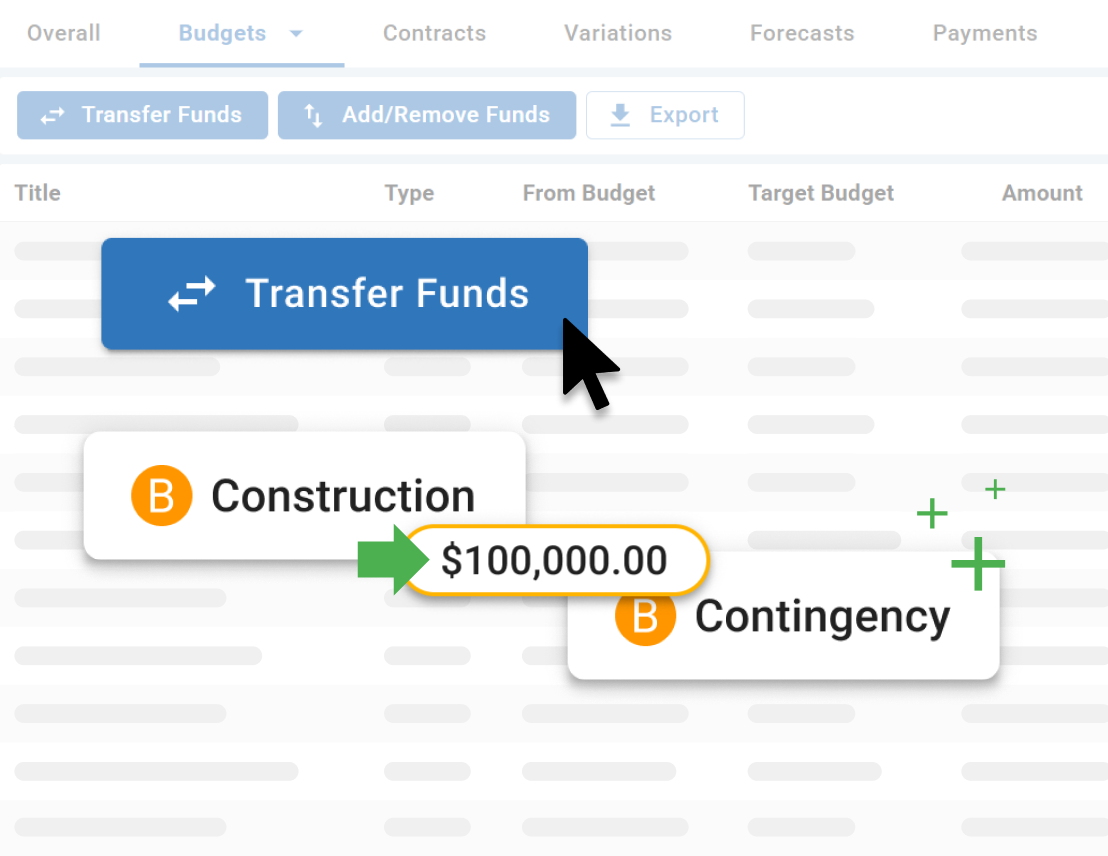
Task: Click the large green plus sign near Contingency
Action: [978, 563]
